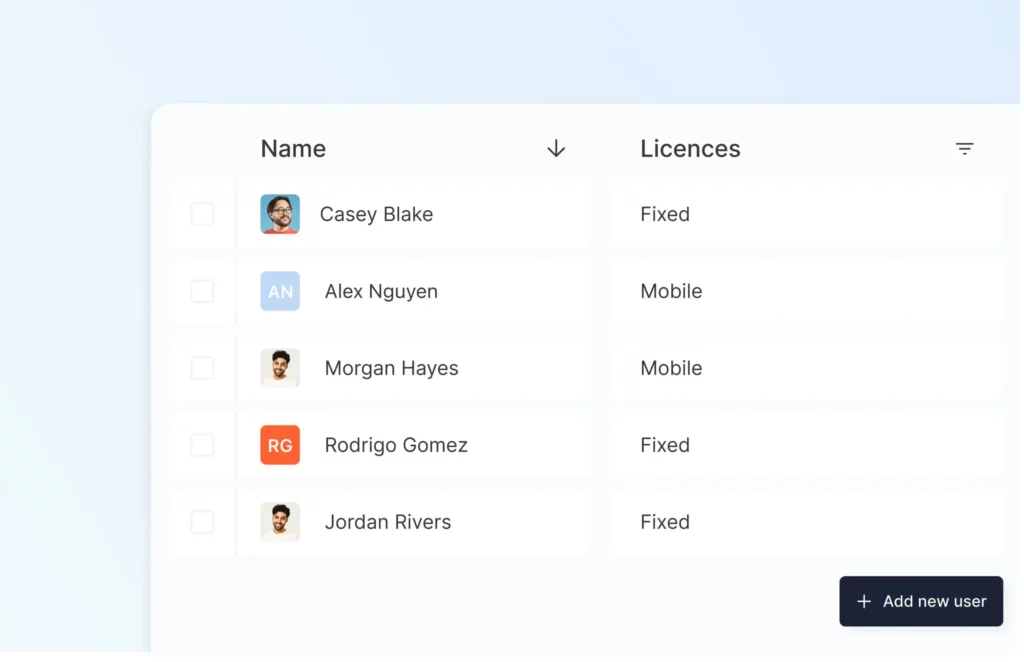The height and width of the screenshot is (662, 1024).
Task: Check the box next to Morgan Hayes
Action: point(202,368)
